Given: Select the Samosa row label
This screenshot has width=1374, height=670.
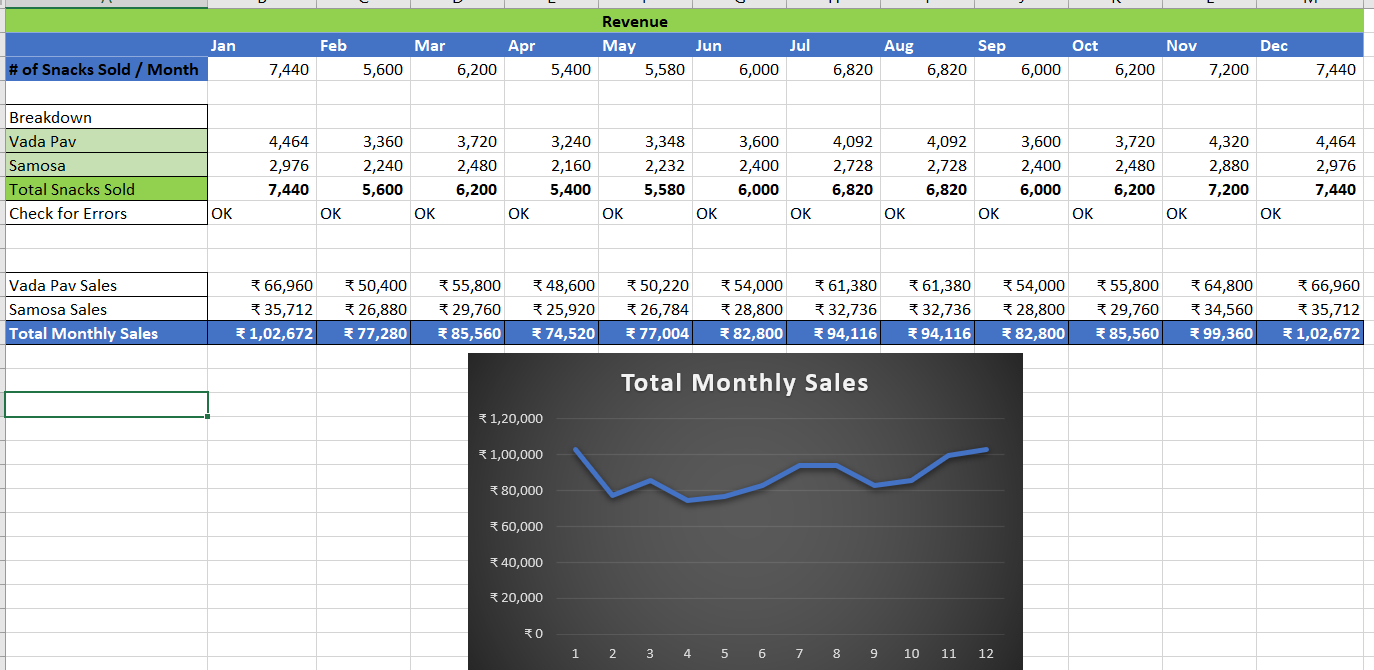Looking at the screenshot, I should pyautogui.click(x=106, y=165).
